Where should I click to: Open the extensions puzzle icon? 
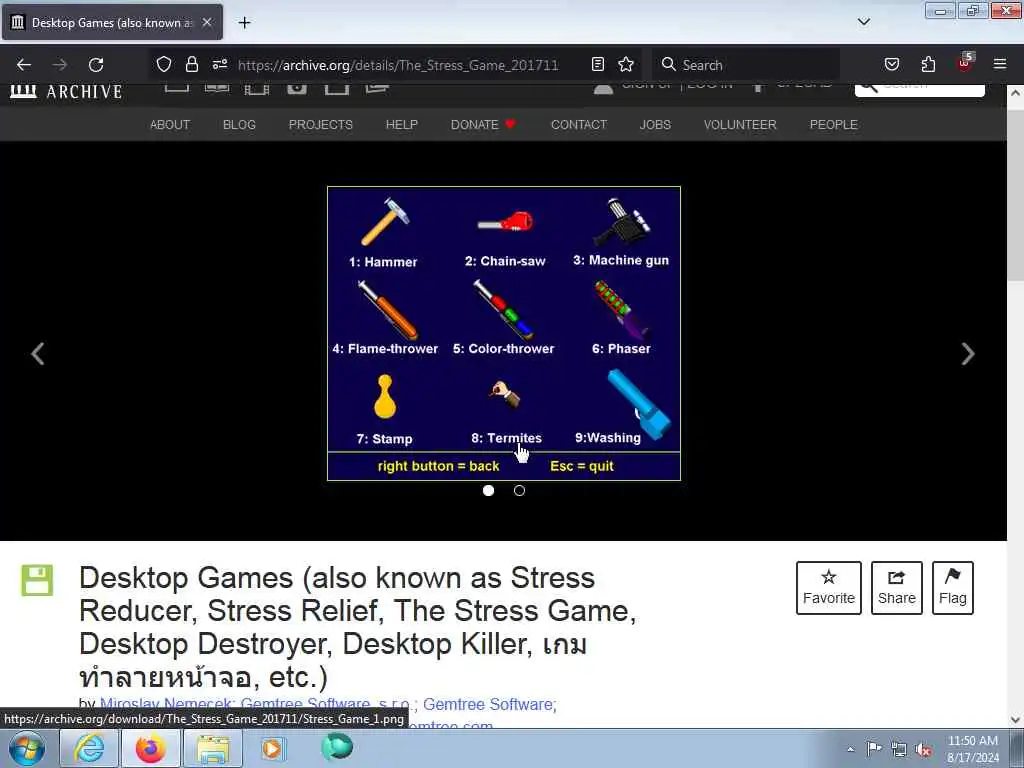(x=928, y=64)
